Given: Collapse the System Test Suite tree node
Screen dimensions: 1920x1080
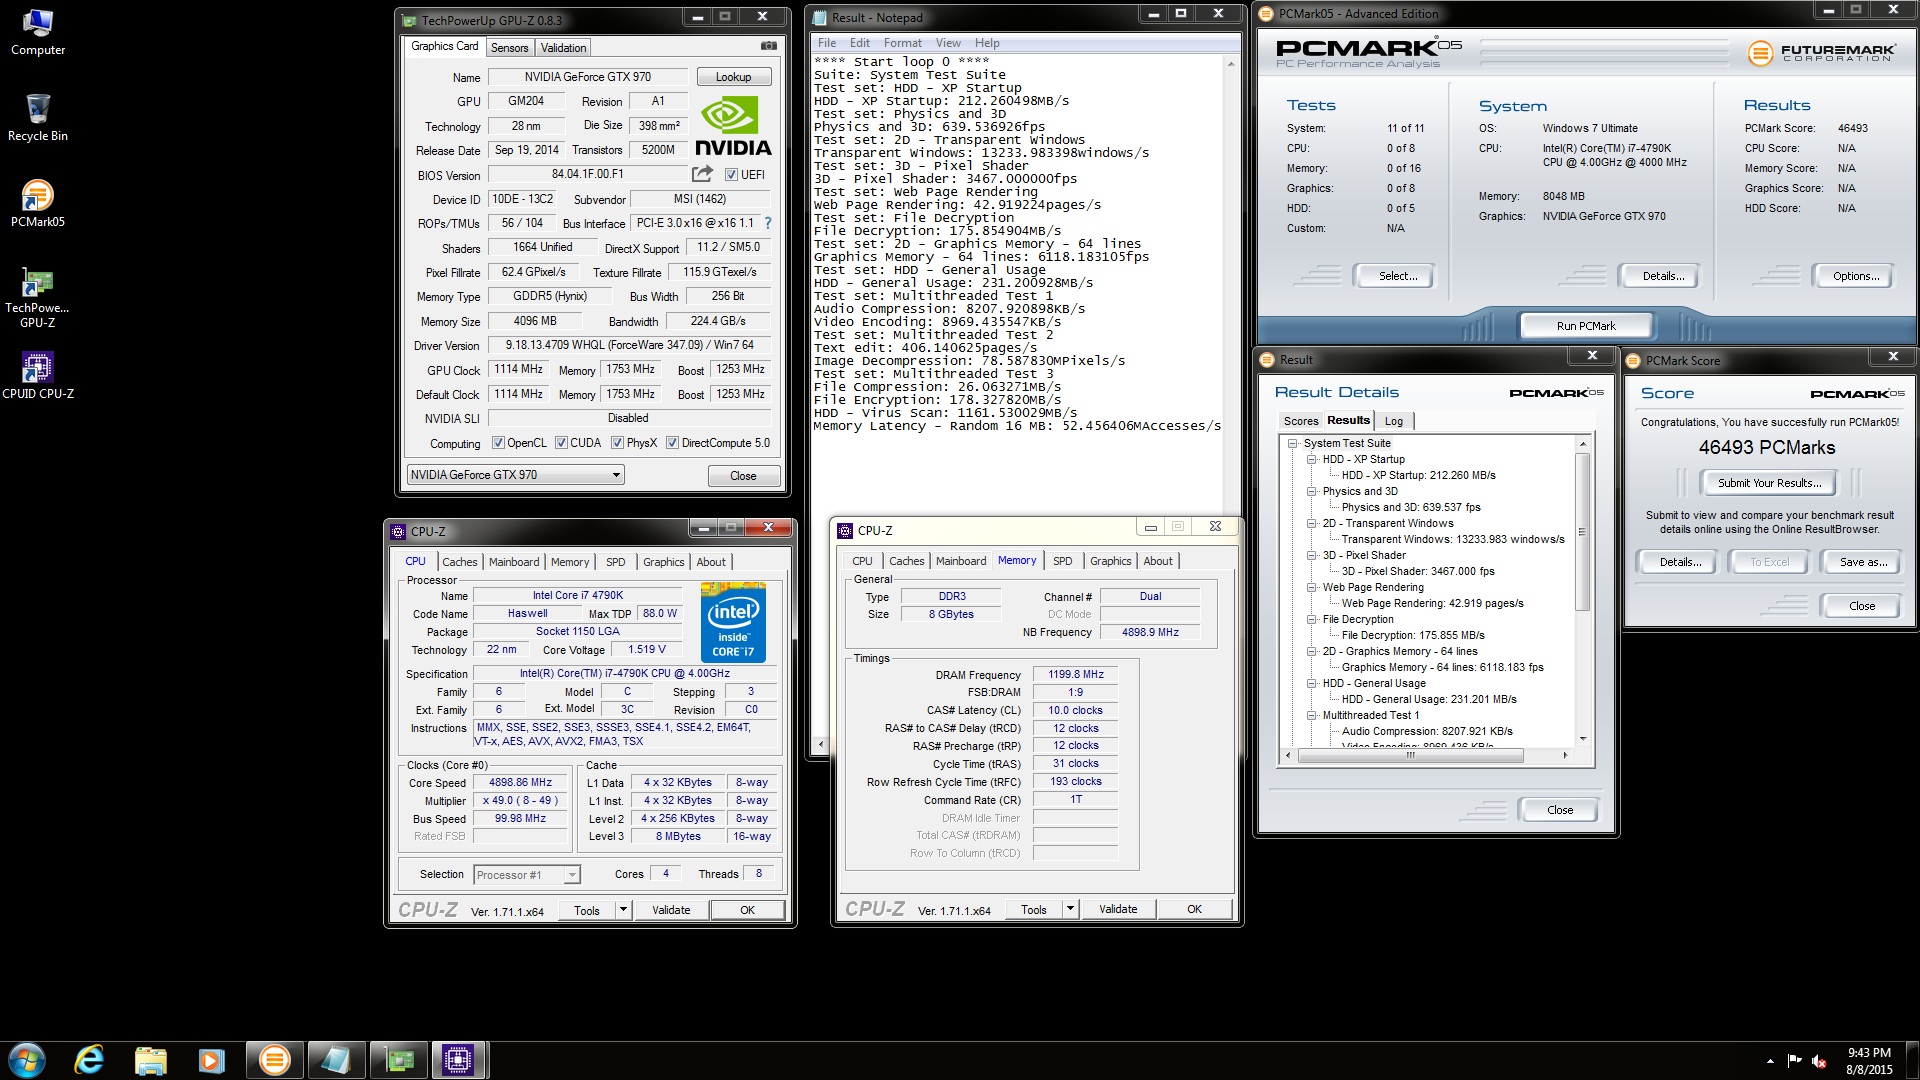Looking at the screenshot, I should tap(1292, 443).
